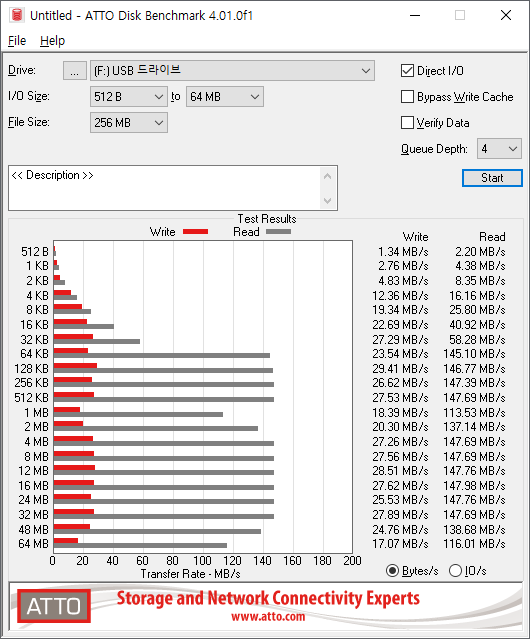Click the Write column header in results
Image resolution: width=530 pixels, height=639 pixels.
[x=416, y=237]
